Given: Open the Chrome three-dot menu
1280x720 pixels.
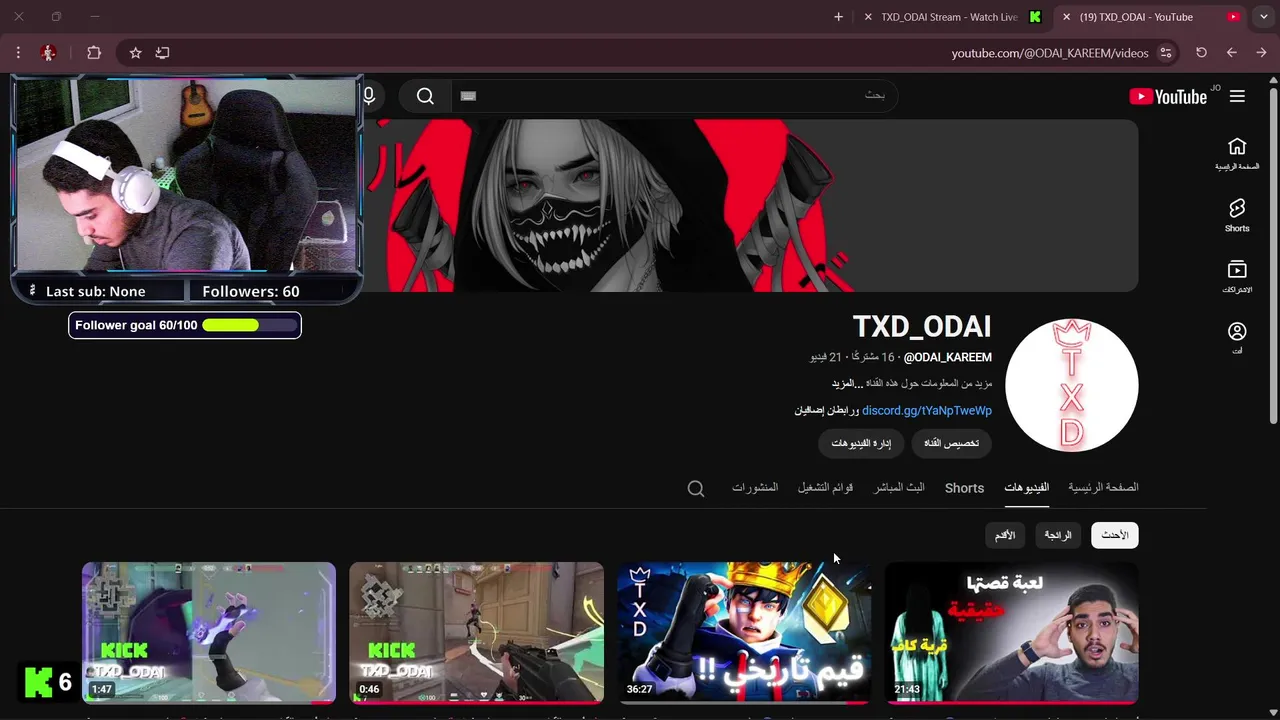Looking at the screenshot, I should (18, 53).
